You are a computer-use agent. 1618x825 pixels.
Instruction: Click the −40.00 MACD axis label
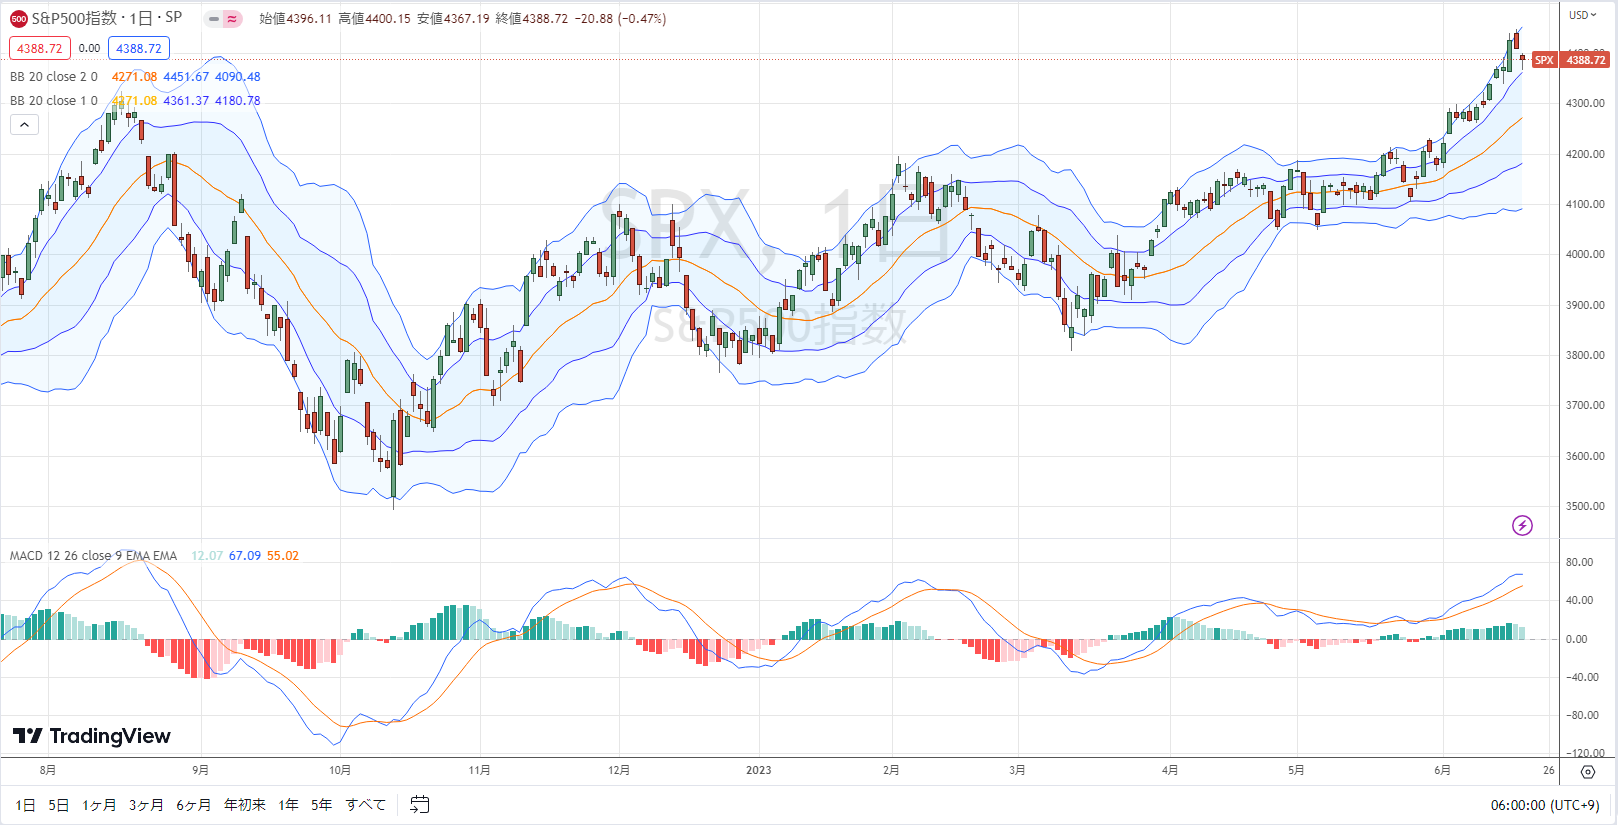tap(1580, 677)
